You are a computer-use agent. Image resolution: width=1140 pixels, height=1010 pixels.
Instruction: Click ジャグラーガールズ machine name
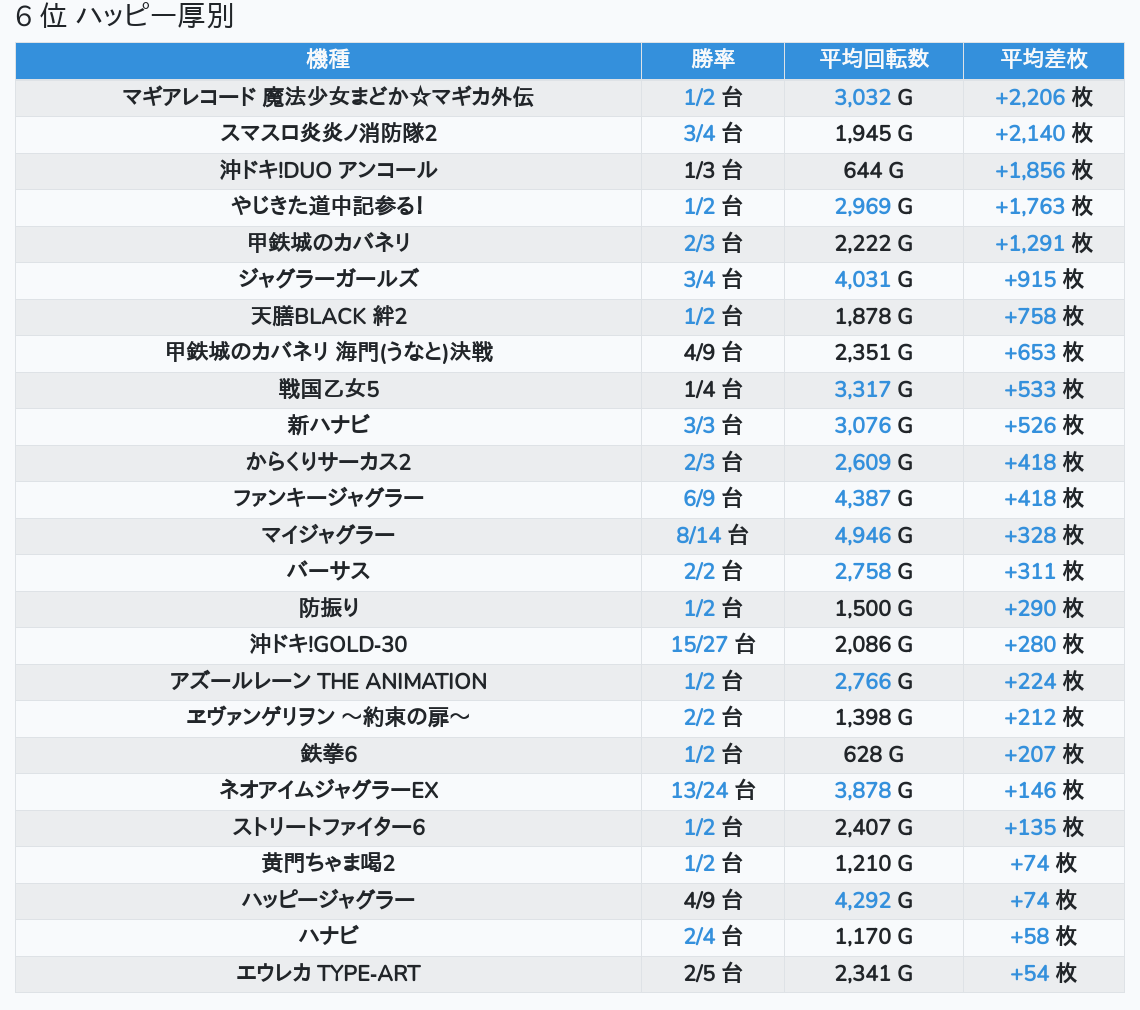(x=328, y=279)
